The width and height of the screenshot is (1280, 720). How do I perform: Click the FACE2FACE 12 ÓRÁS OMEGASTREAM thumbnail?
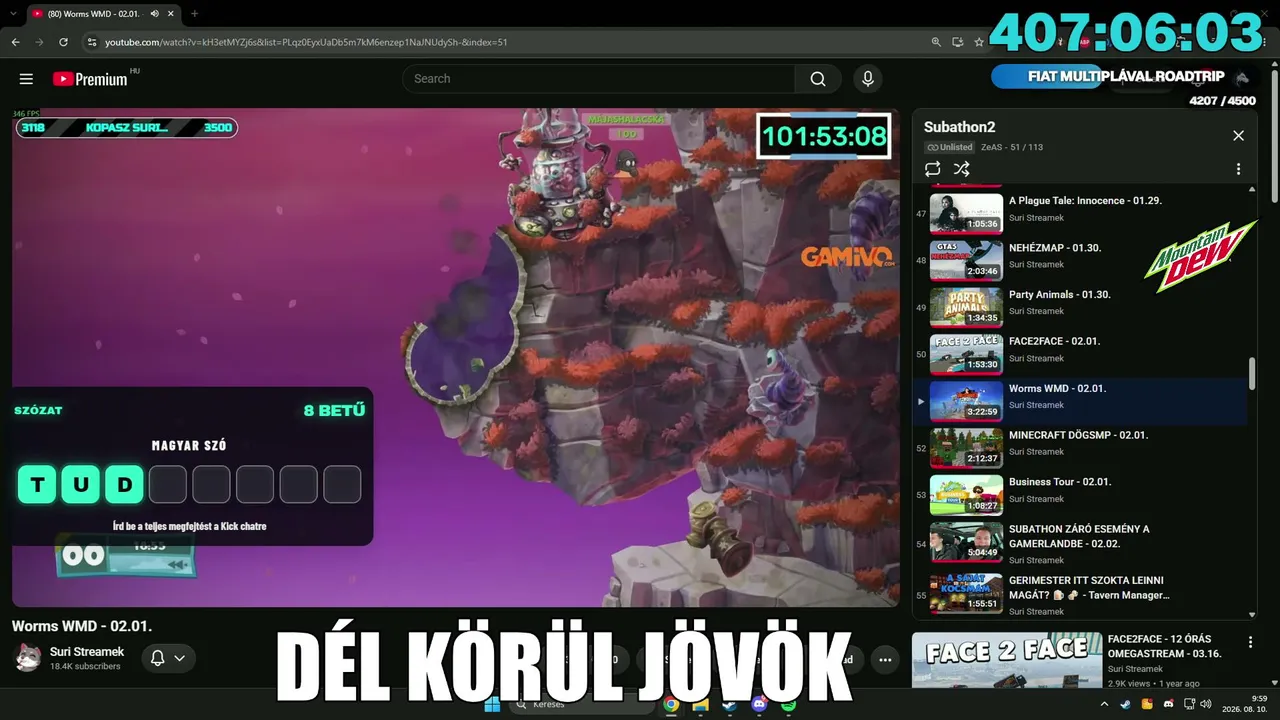1007,661
